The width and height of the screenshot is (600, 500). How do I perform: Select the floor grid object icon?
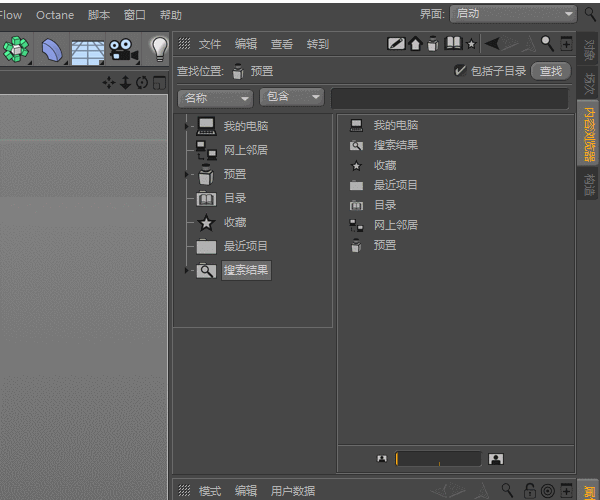[88, 52]
